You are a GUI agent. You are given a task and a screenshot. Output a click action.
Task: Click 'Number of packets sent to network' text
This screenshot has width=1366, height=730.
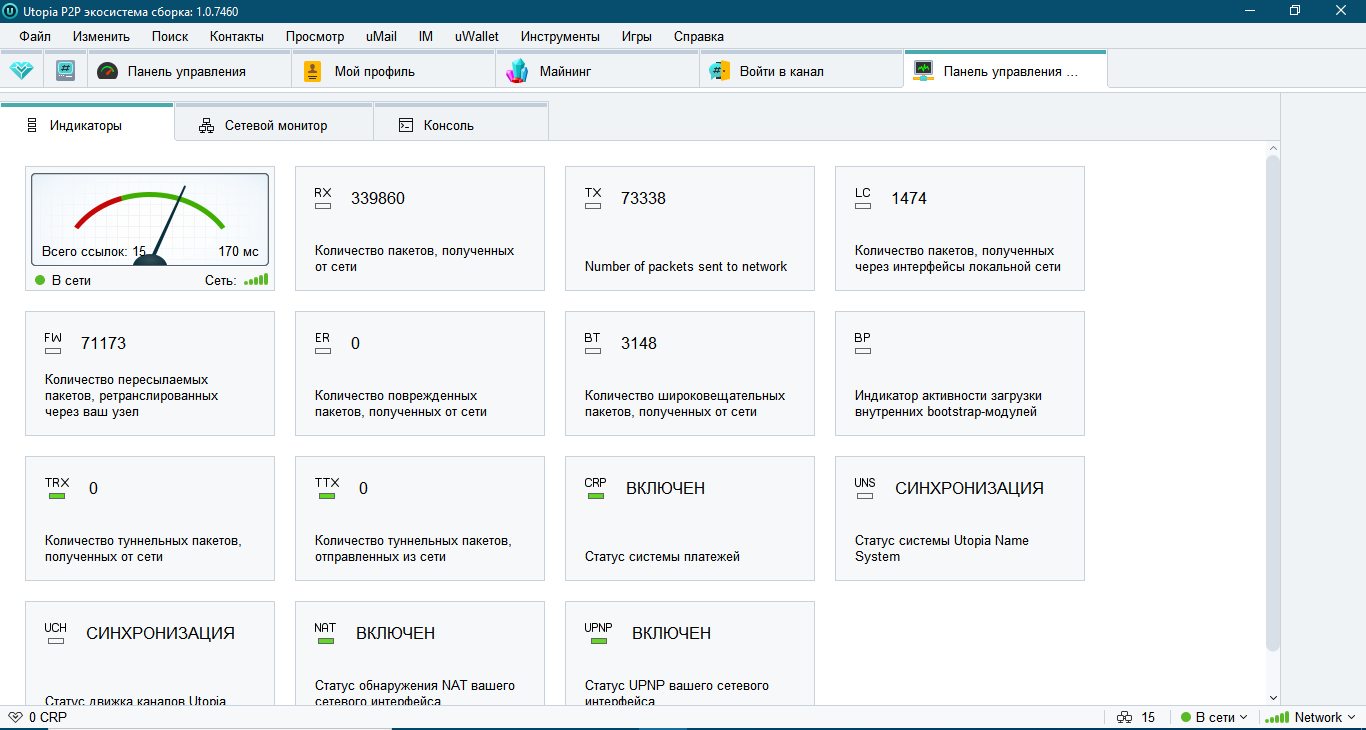686,267
